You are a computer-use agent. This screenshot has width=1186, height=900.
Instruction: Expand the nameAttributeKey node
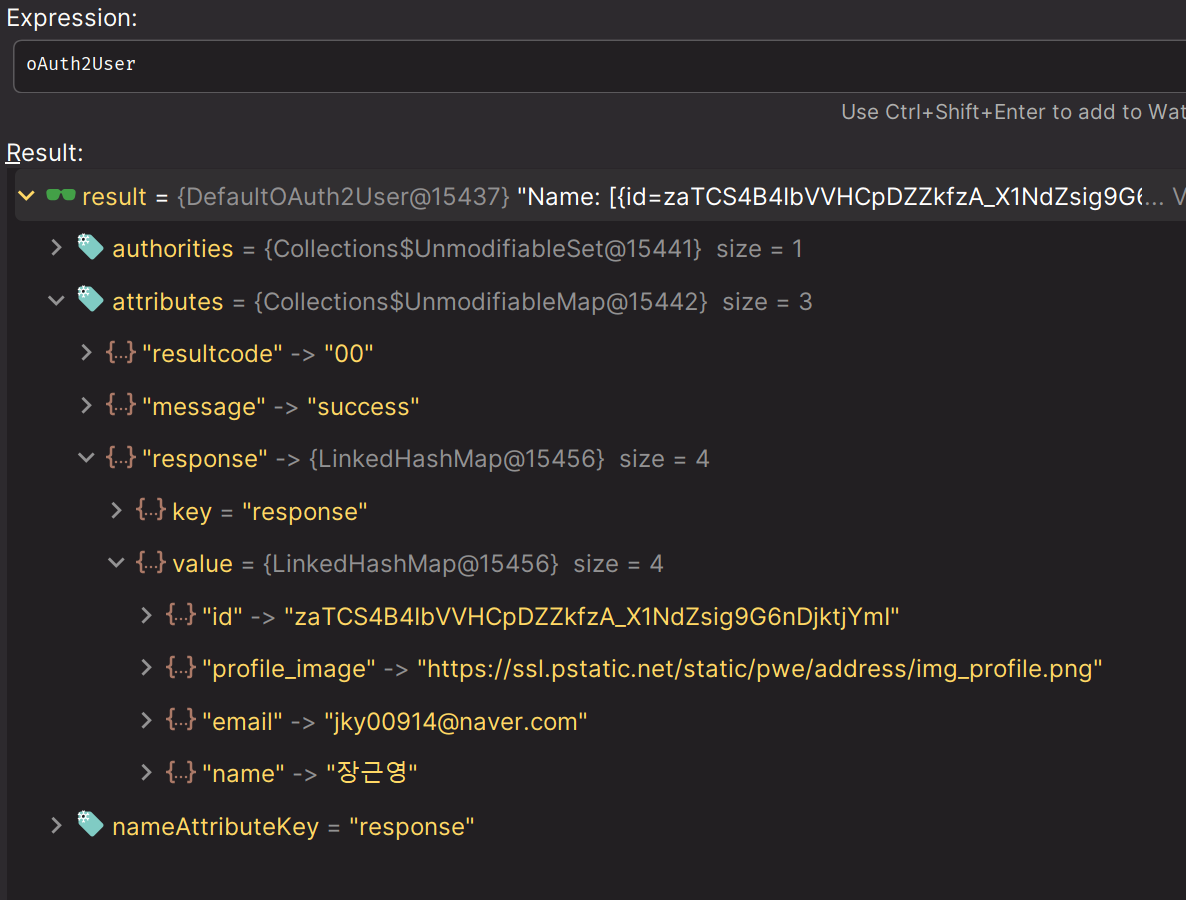click(x=57, y=826)
